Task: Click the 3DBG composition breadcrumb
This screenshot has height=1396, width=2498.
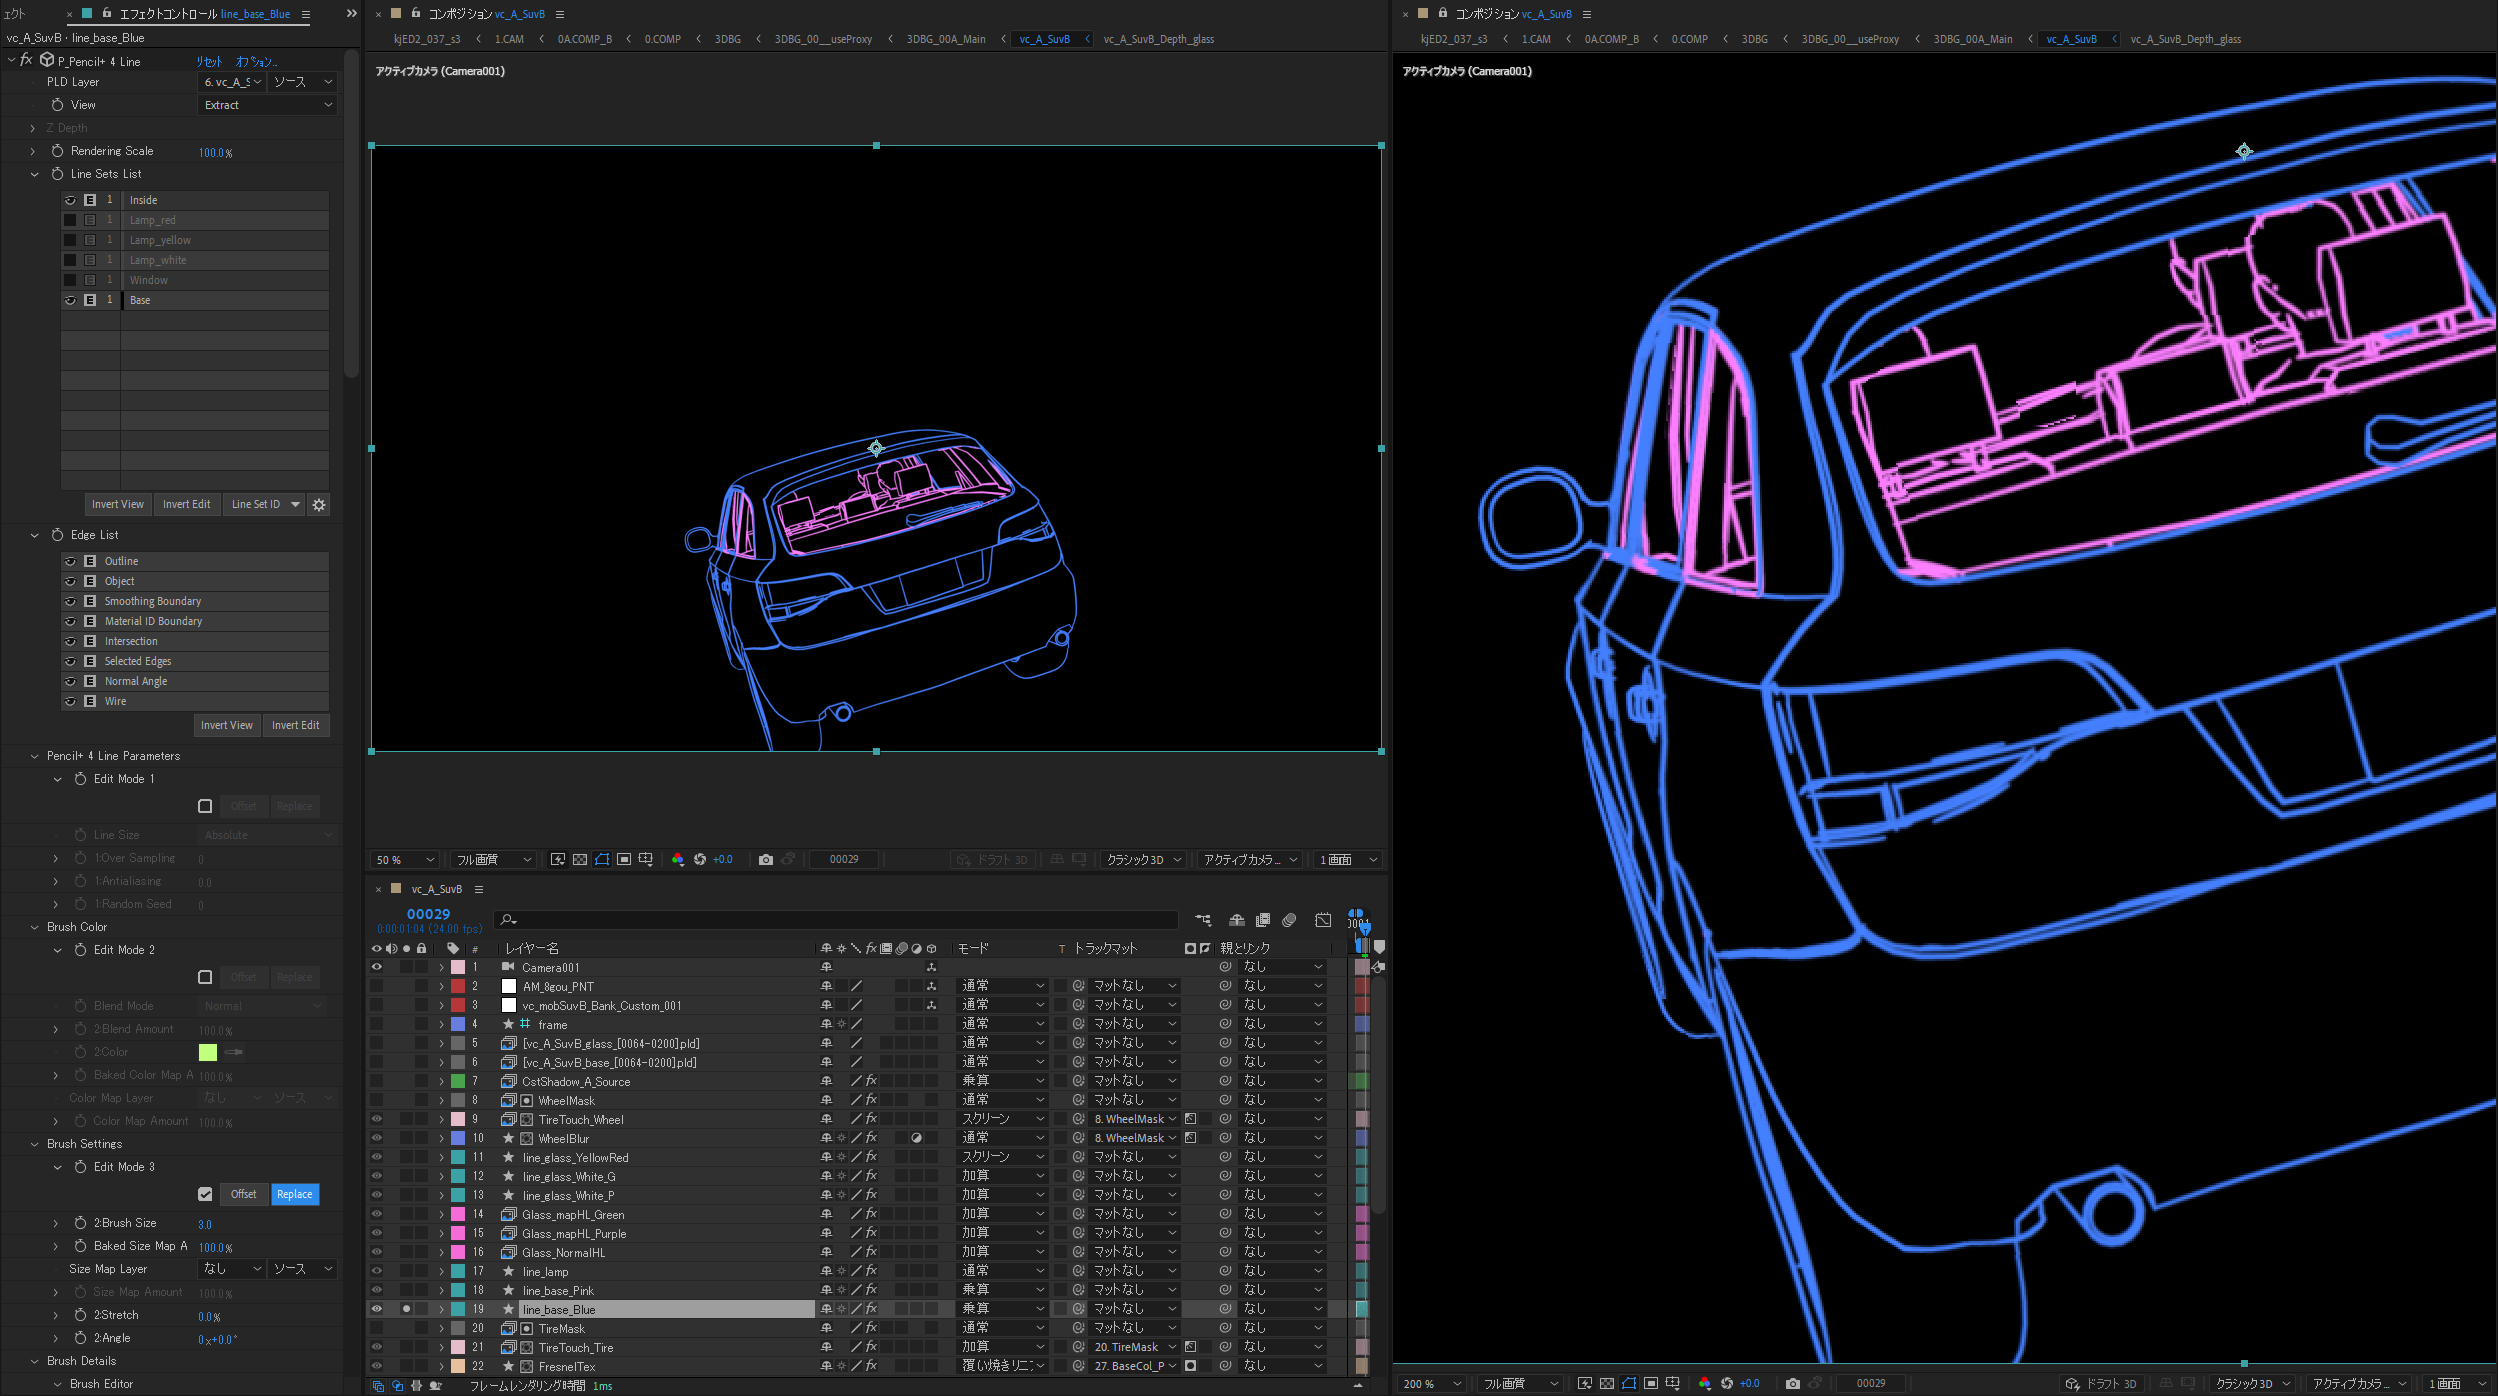Action: [726, 39]
